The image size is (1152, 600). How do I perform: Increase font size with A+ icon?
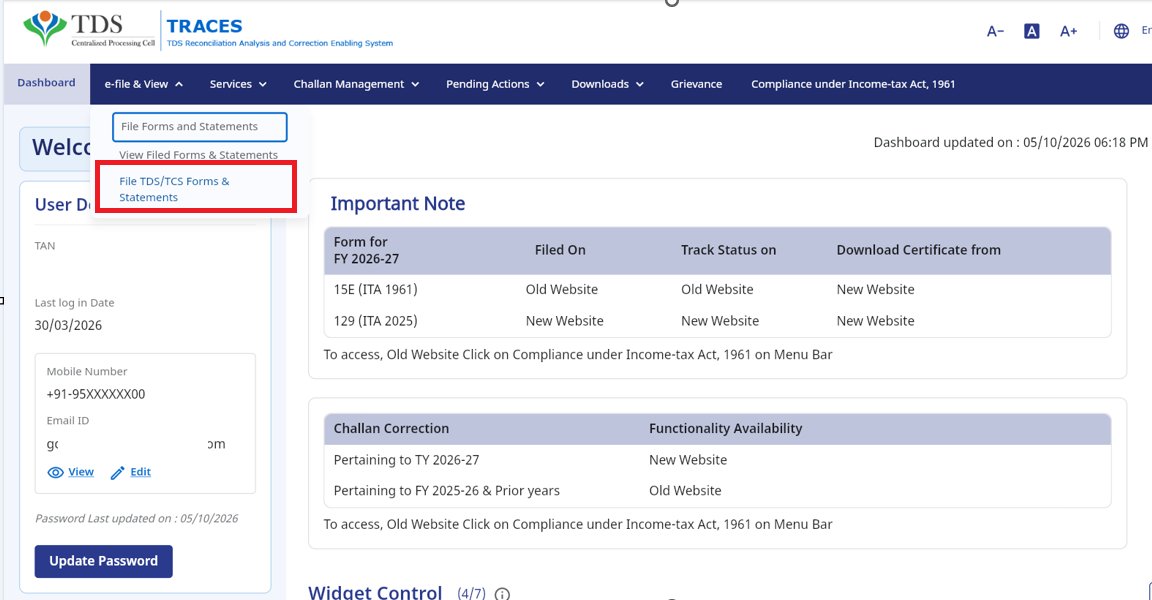1068,31
